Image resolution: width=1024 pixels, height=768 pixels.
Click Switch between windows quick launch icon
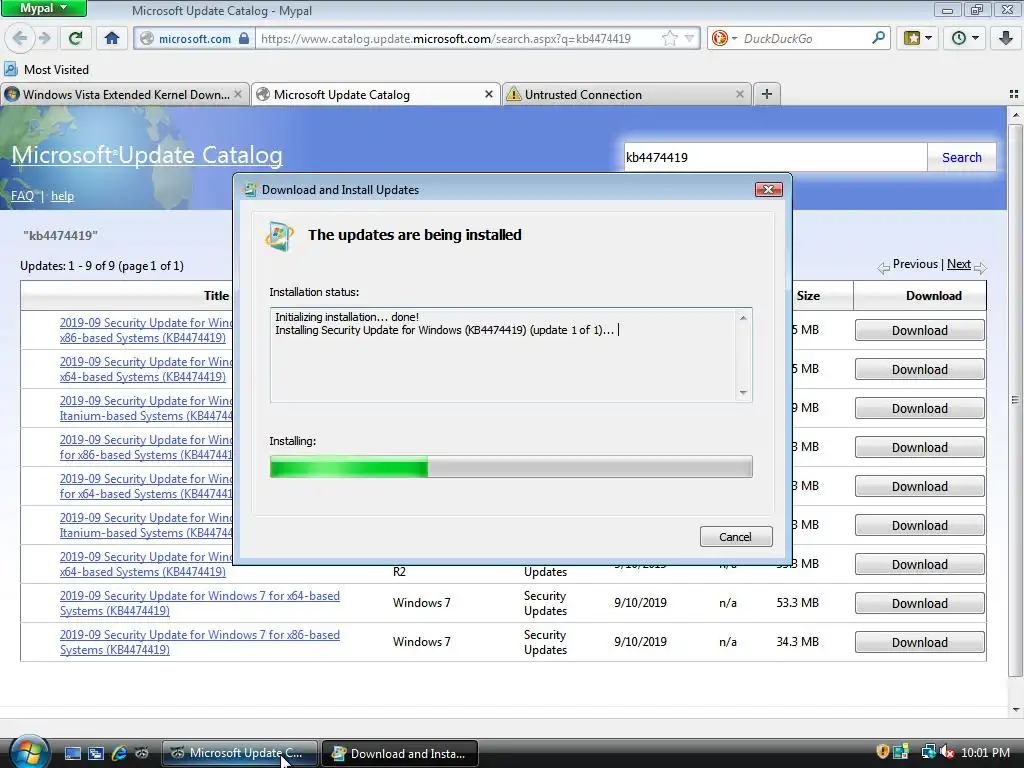[96, 753]
